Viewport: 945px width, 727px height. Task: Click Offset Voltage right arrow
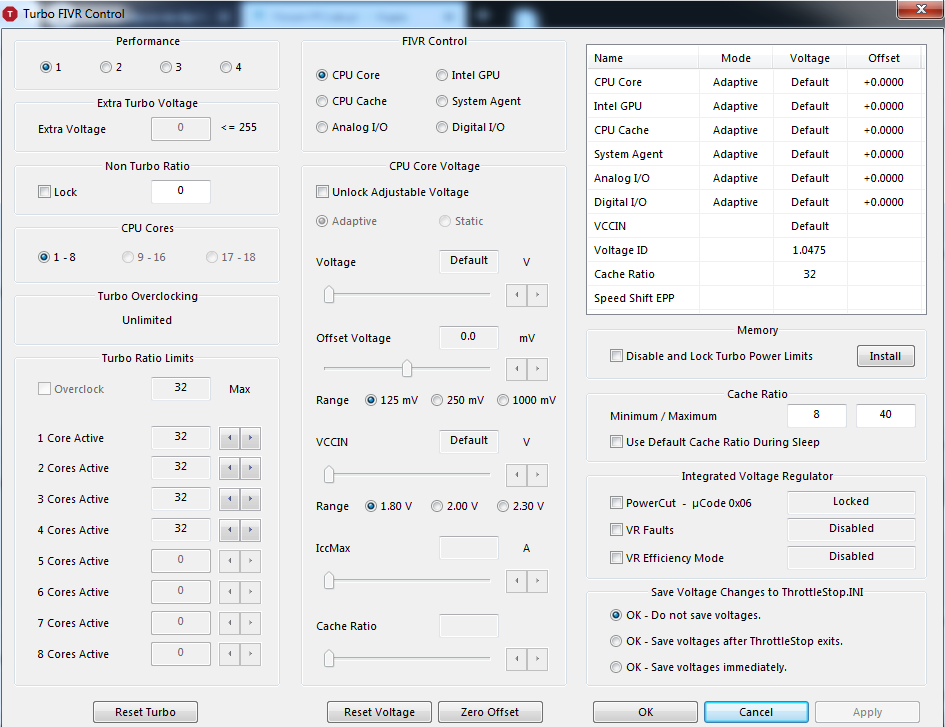point(537,369)
